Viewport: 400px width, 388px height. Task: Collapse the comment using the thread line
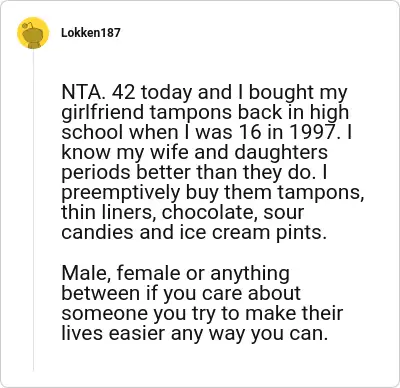(x=33, y=211)
